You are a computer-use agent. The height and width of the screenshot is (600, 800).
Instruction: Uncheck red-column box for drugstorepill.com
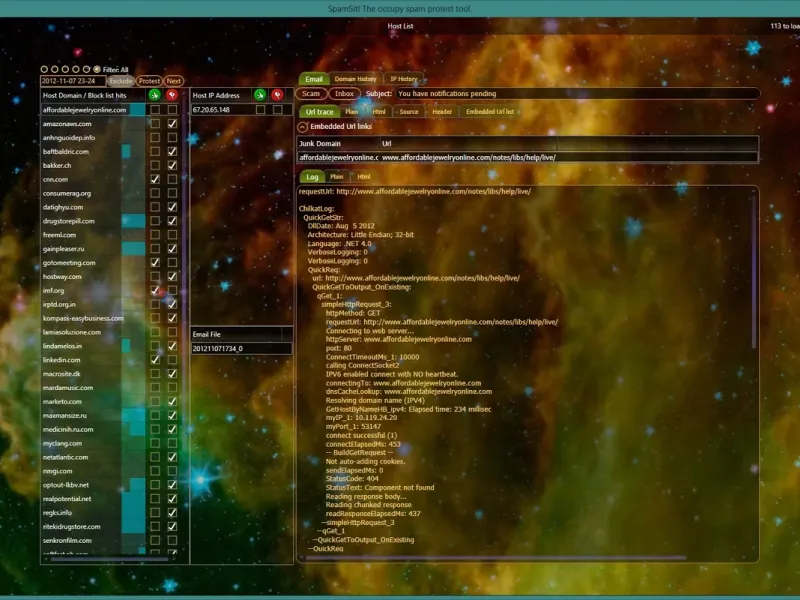[x=172, y=221]
